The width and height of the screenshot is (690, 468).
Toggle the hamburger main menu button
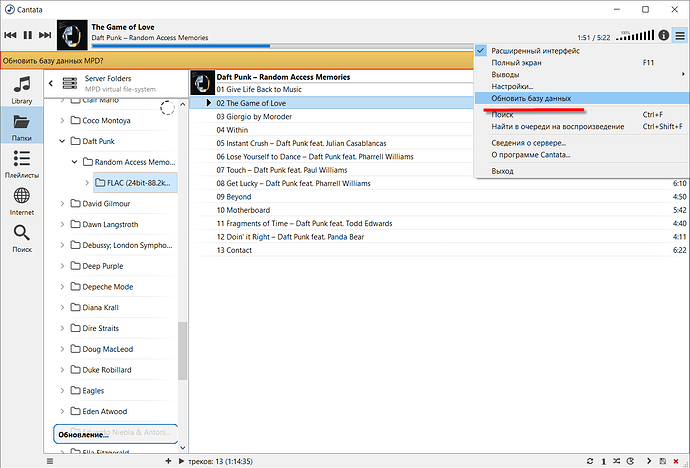680,35
